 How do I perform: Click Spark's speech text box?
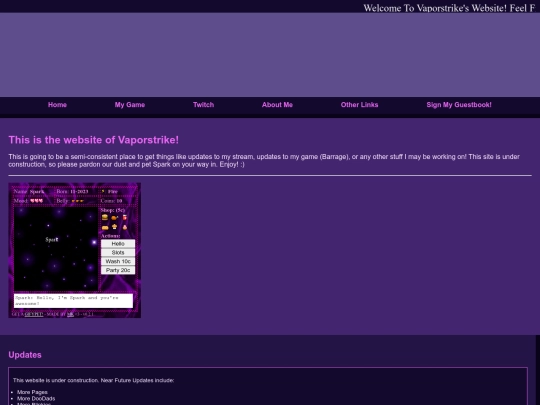[73, 301]
